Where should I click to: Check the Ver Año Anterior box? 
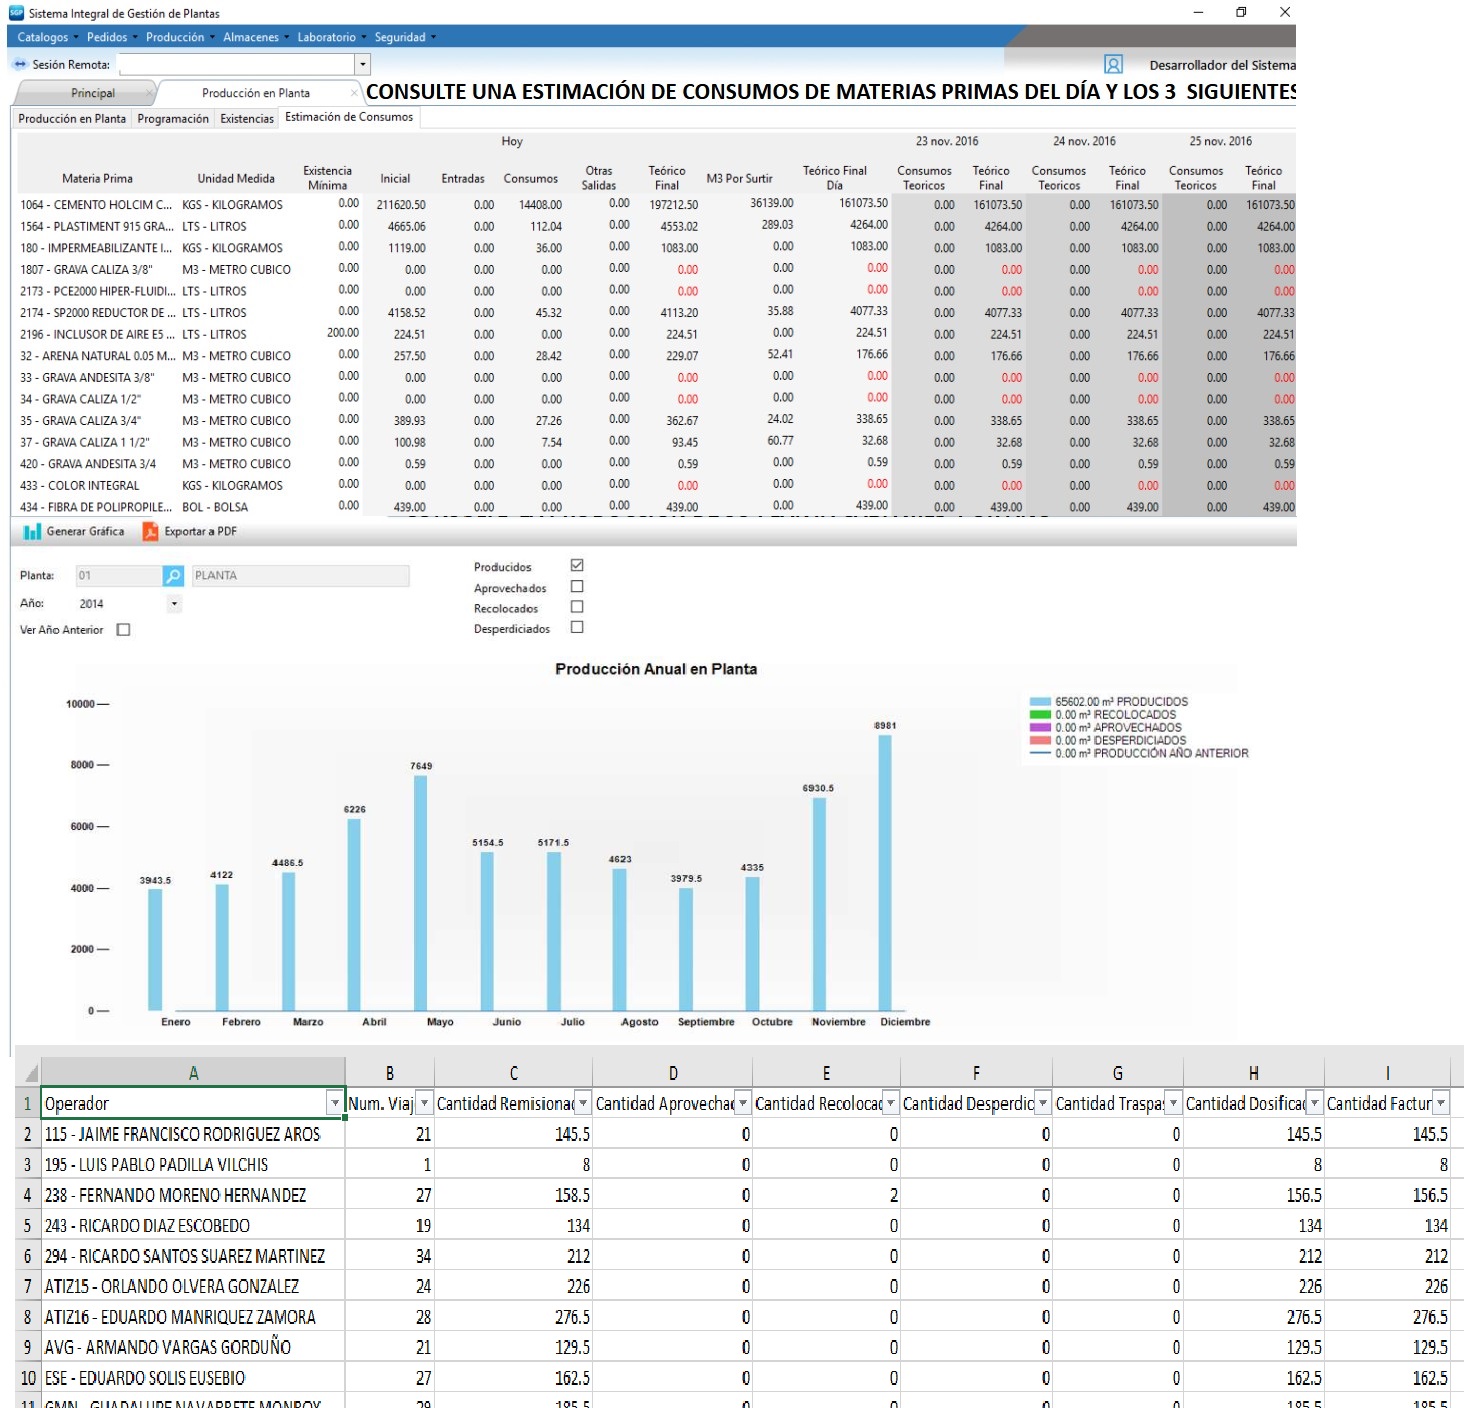[x=124, y=630]
